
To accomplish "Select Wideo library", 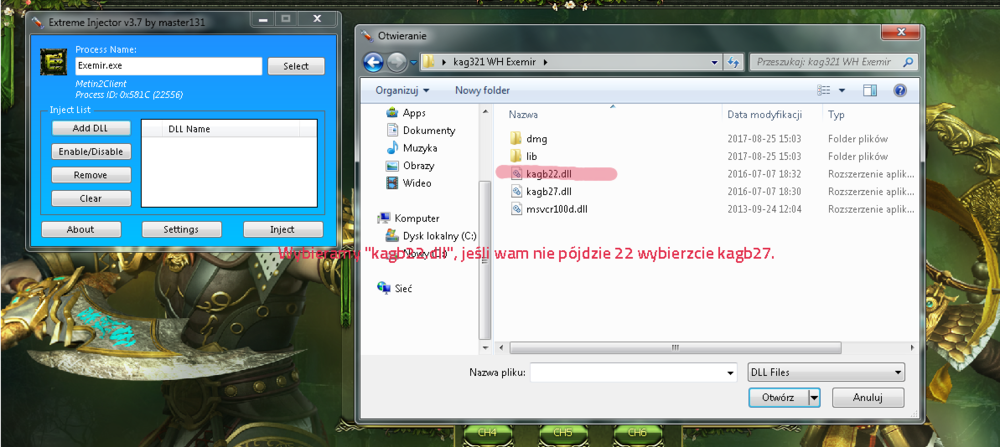I will point(409,183).
